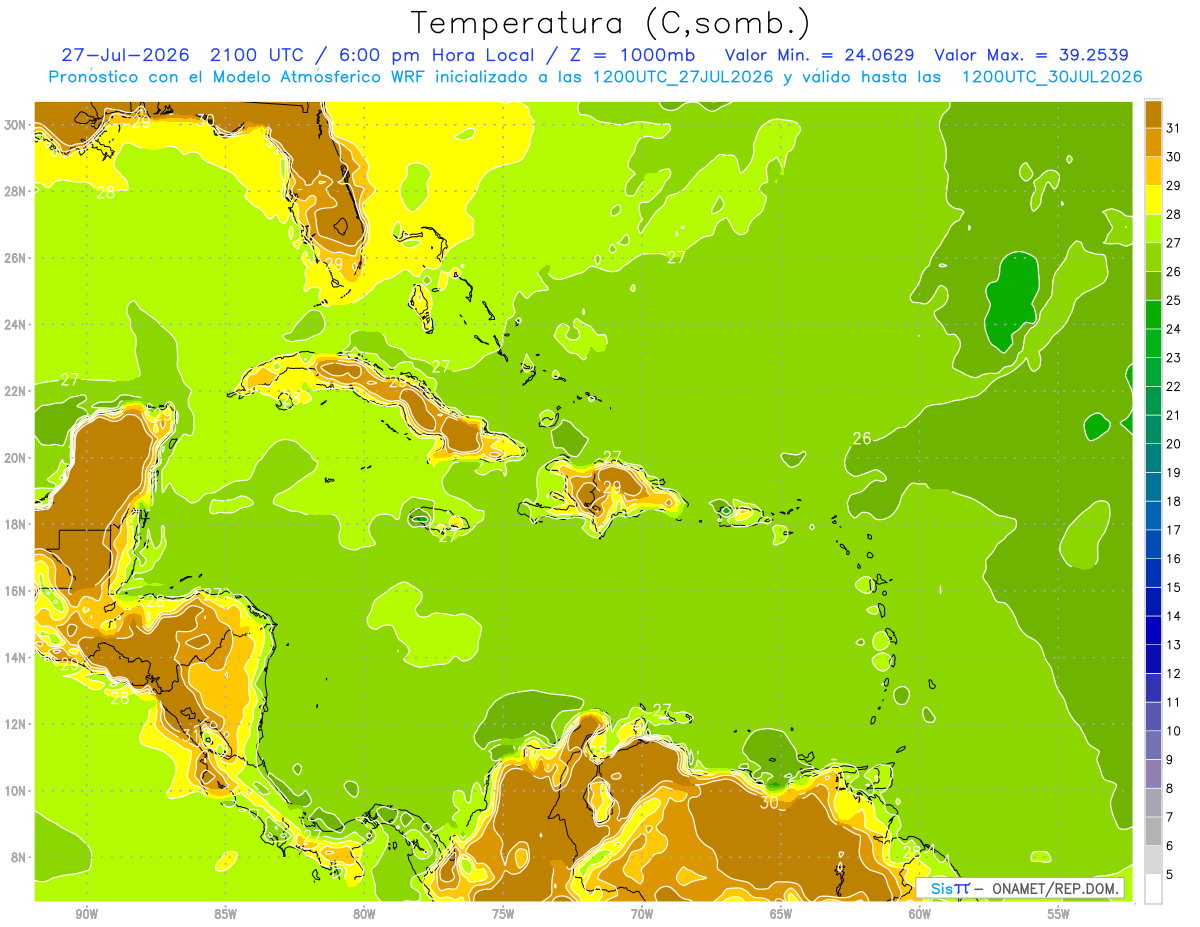Click the "26N" latitude axis label
Viewport: 1200px width, 927px height.
17,258
